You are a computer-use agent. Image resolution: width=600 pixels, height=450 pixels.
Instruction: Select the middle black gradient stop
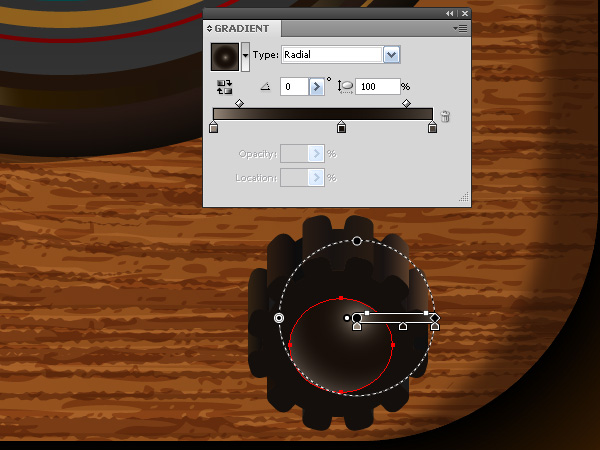click(x=341, y=127)
